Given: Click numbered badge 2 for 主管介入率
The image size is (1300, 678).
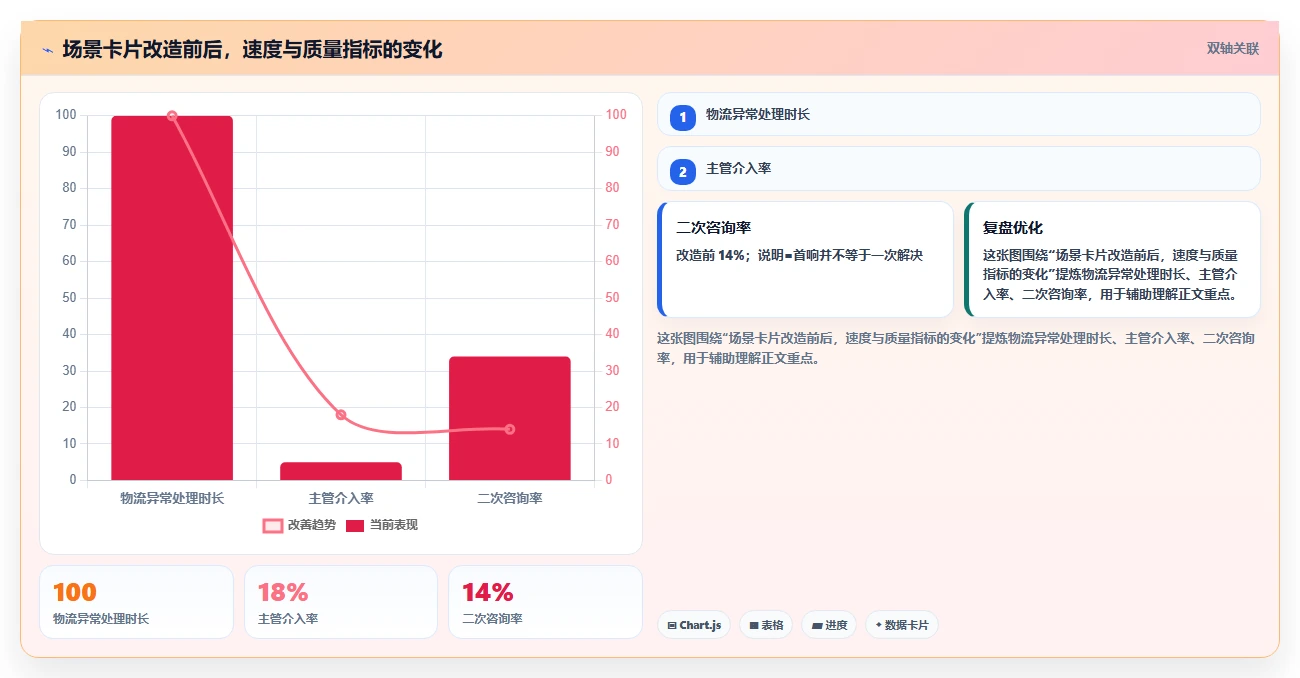Looking at the screenshot, I should pyautogui.click(x=683, y=172).
